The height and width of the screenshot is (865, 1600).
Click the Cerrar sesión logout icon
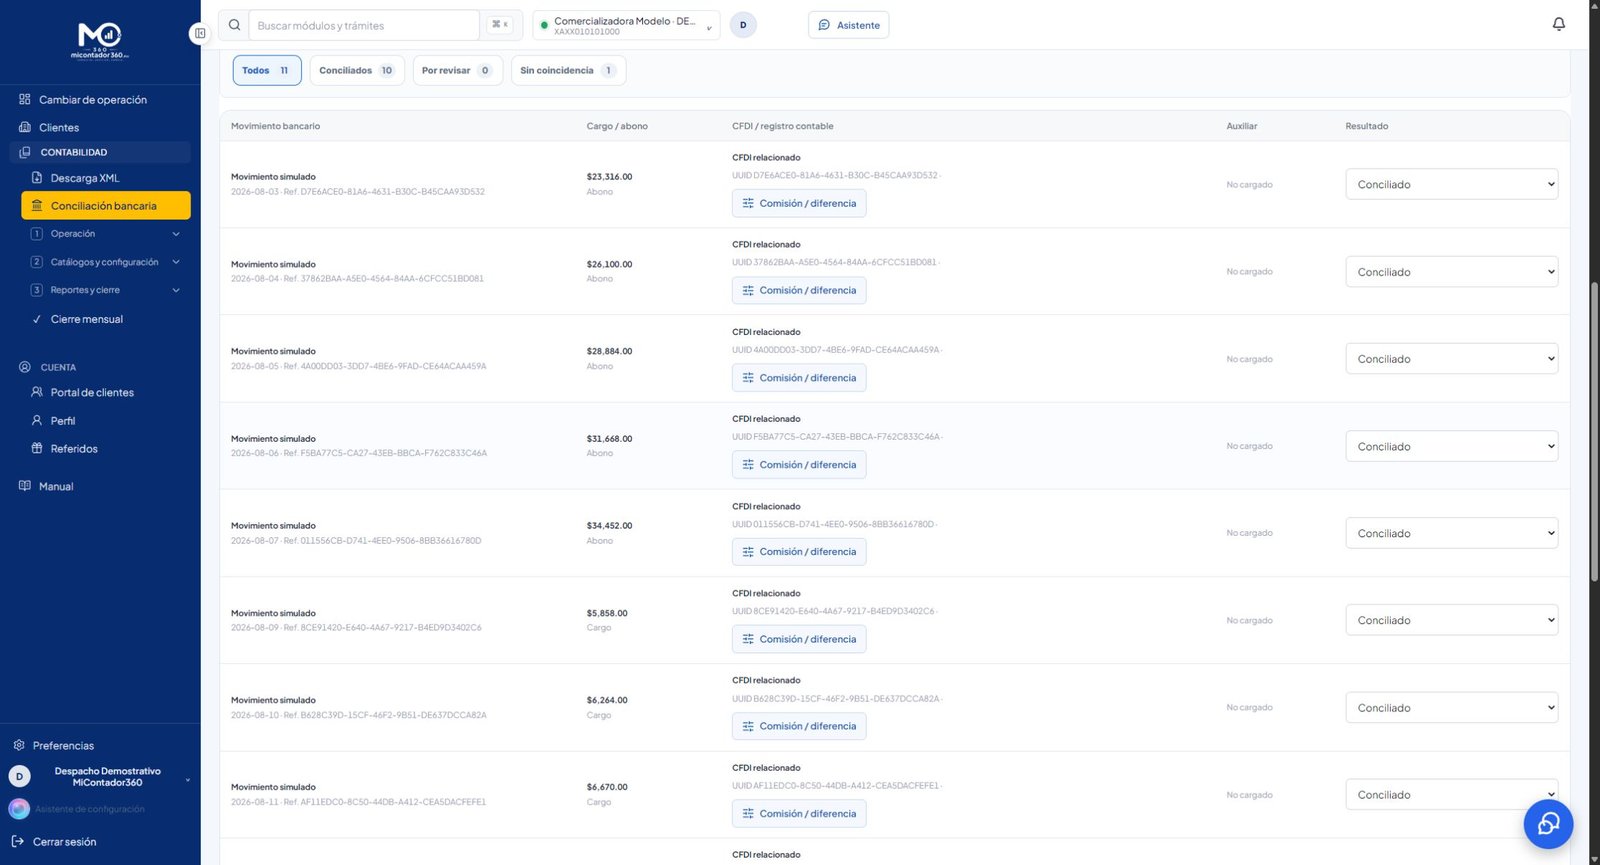17,841
